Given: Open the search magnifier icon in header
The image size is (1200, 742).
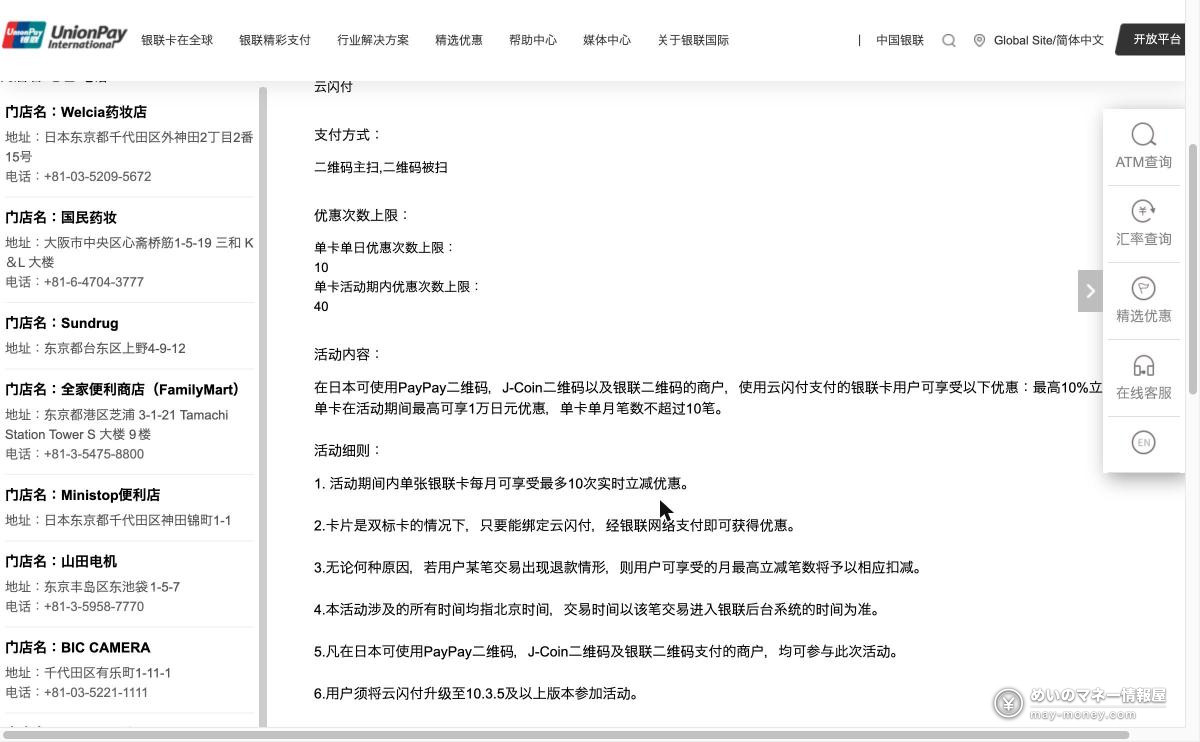Looking at the screenshot, I should coord(949,40).
